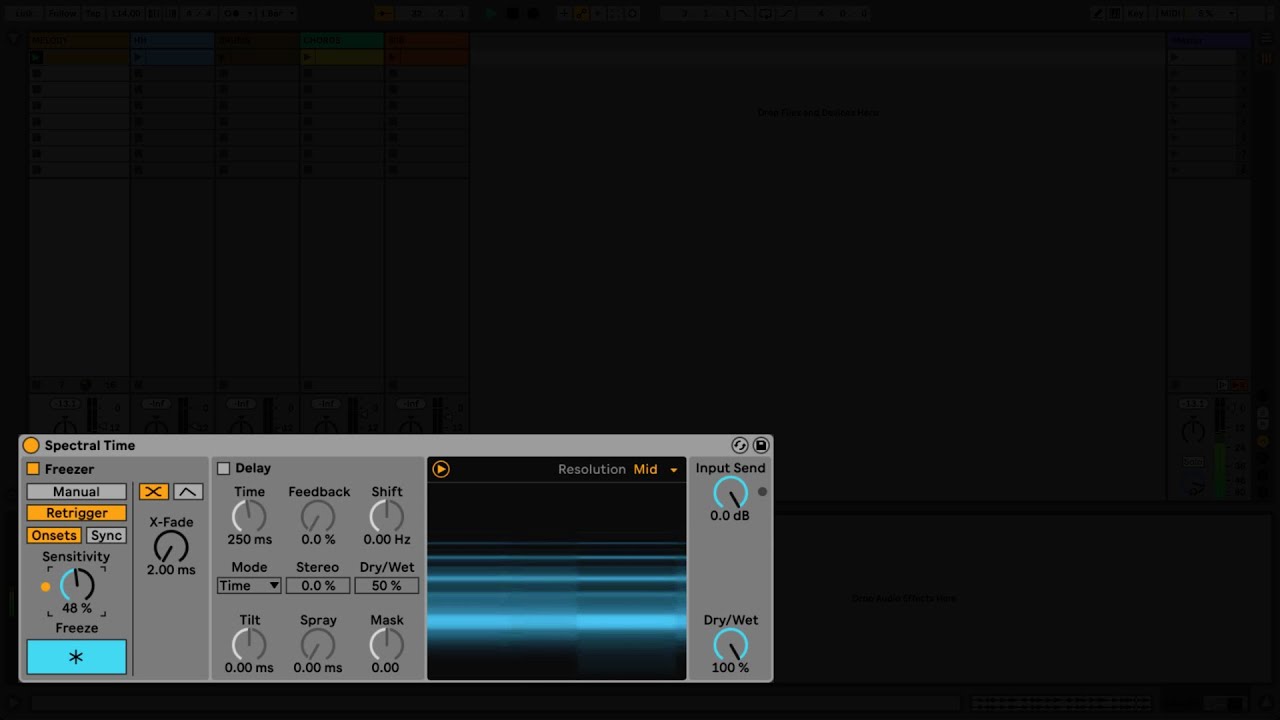This screenshot has height=720, width=1280.
Task: Click the global Dry/Wet 100 % knob
Action: (730, 644)
